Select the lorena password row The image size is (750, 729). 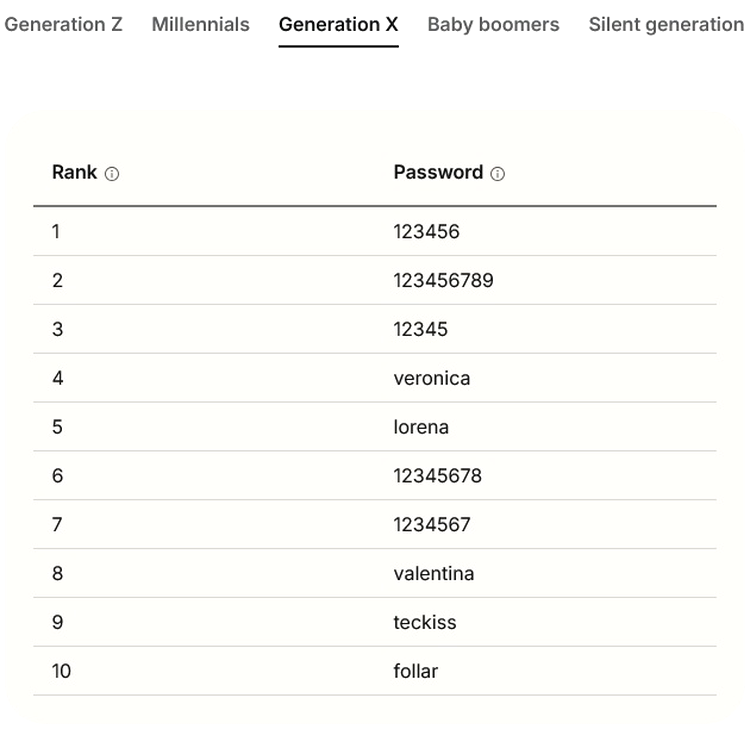coord(421,427)
